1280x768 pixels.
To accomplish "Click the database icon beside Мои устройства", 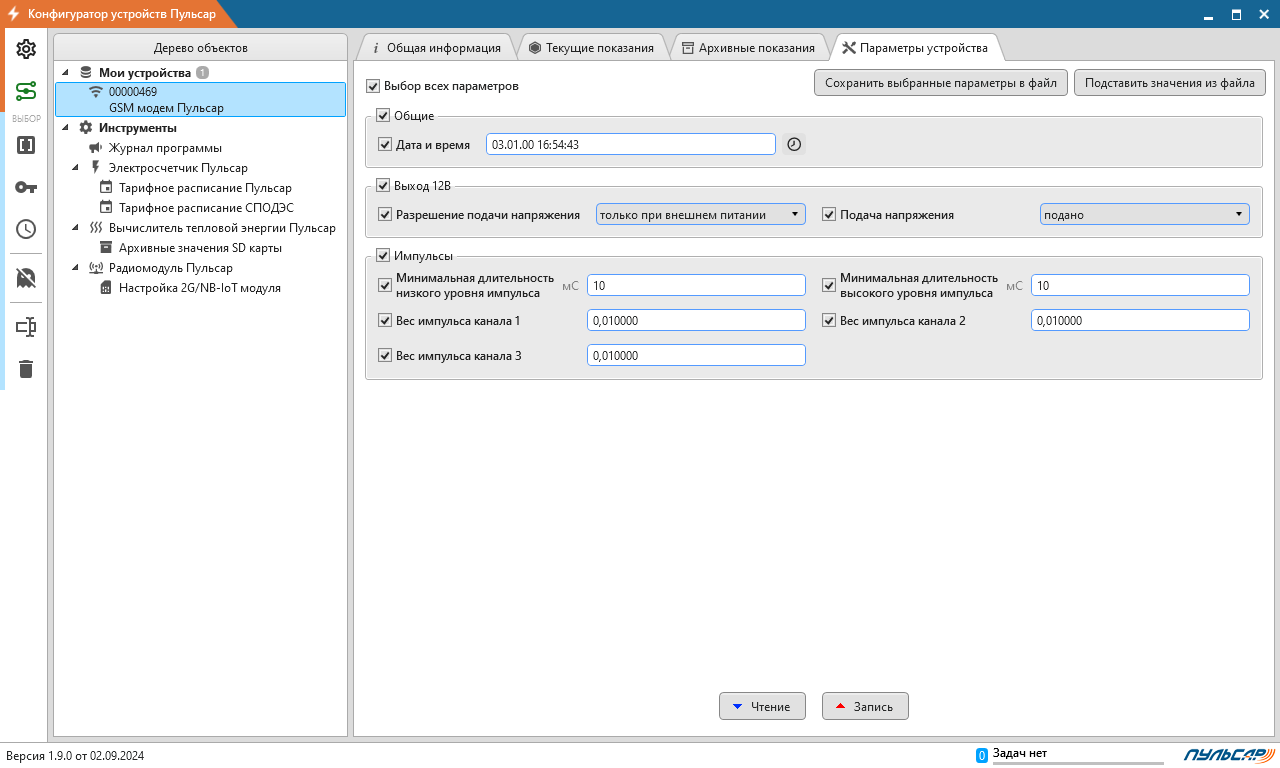I will point(86,73).
